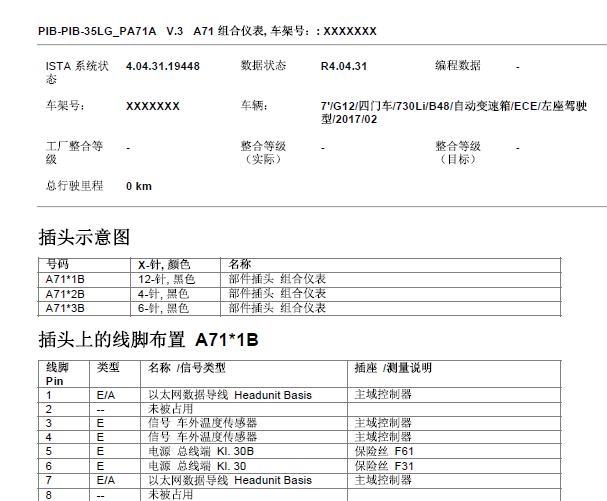Click the 插头上的线脚布置 A71*1B heading
The width and height of the screenshot is (607, 501).
pos(148,340)
